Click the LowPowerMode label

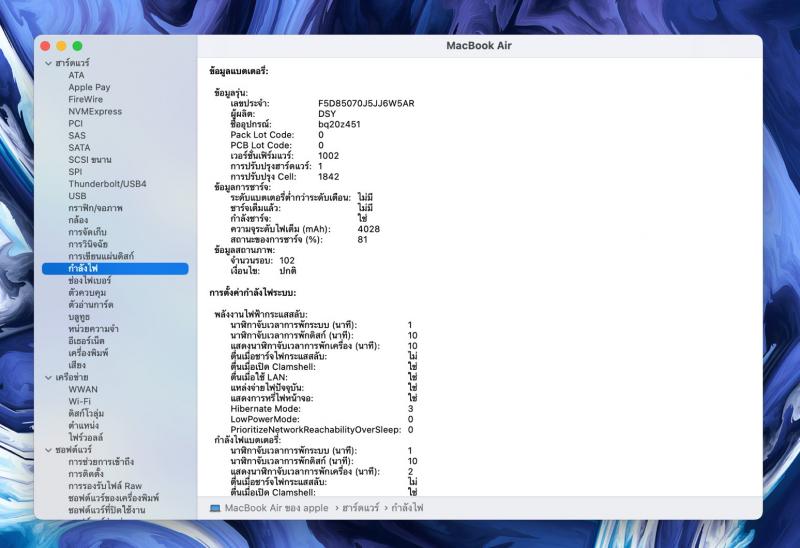(x=265, y=419)
